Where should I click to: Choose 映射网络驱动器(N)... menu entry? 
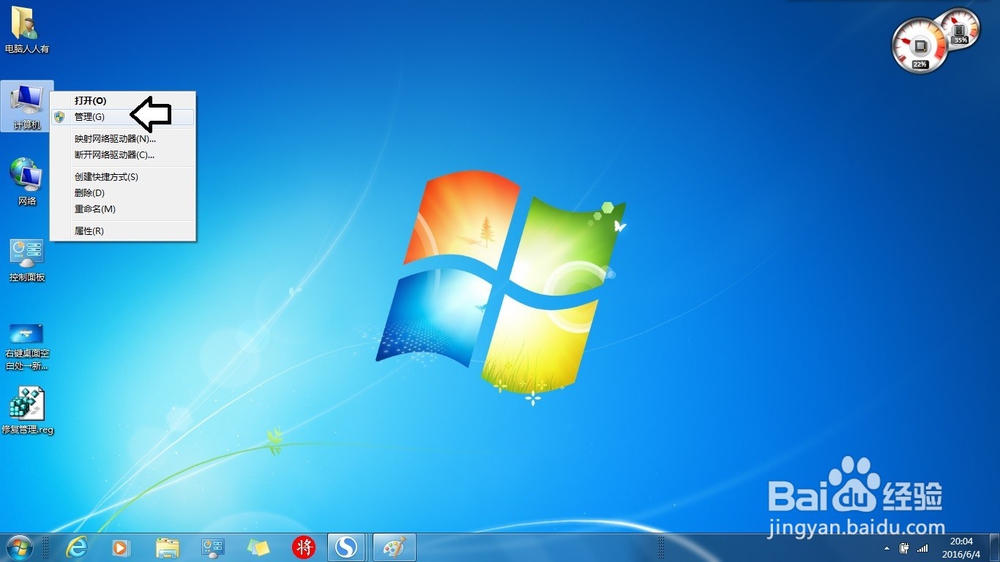point(123,138)
